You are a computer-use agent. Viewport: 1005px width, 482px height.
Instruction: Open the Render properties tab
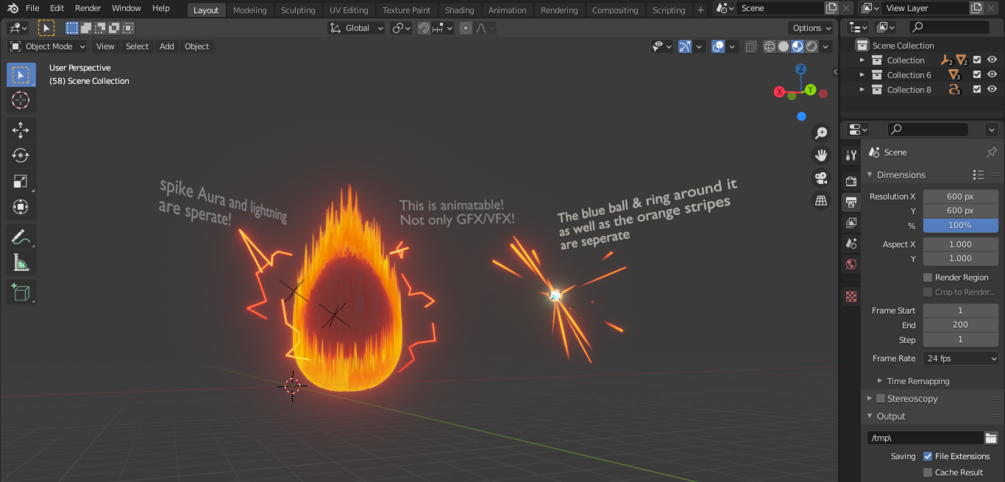click(851, 181)
